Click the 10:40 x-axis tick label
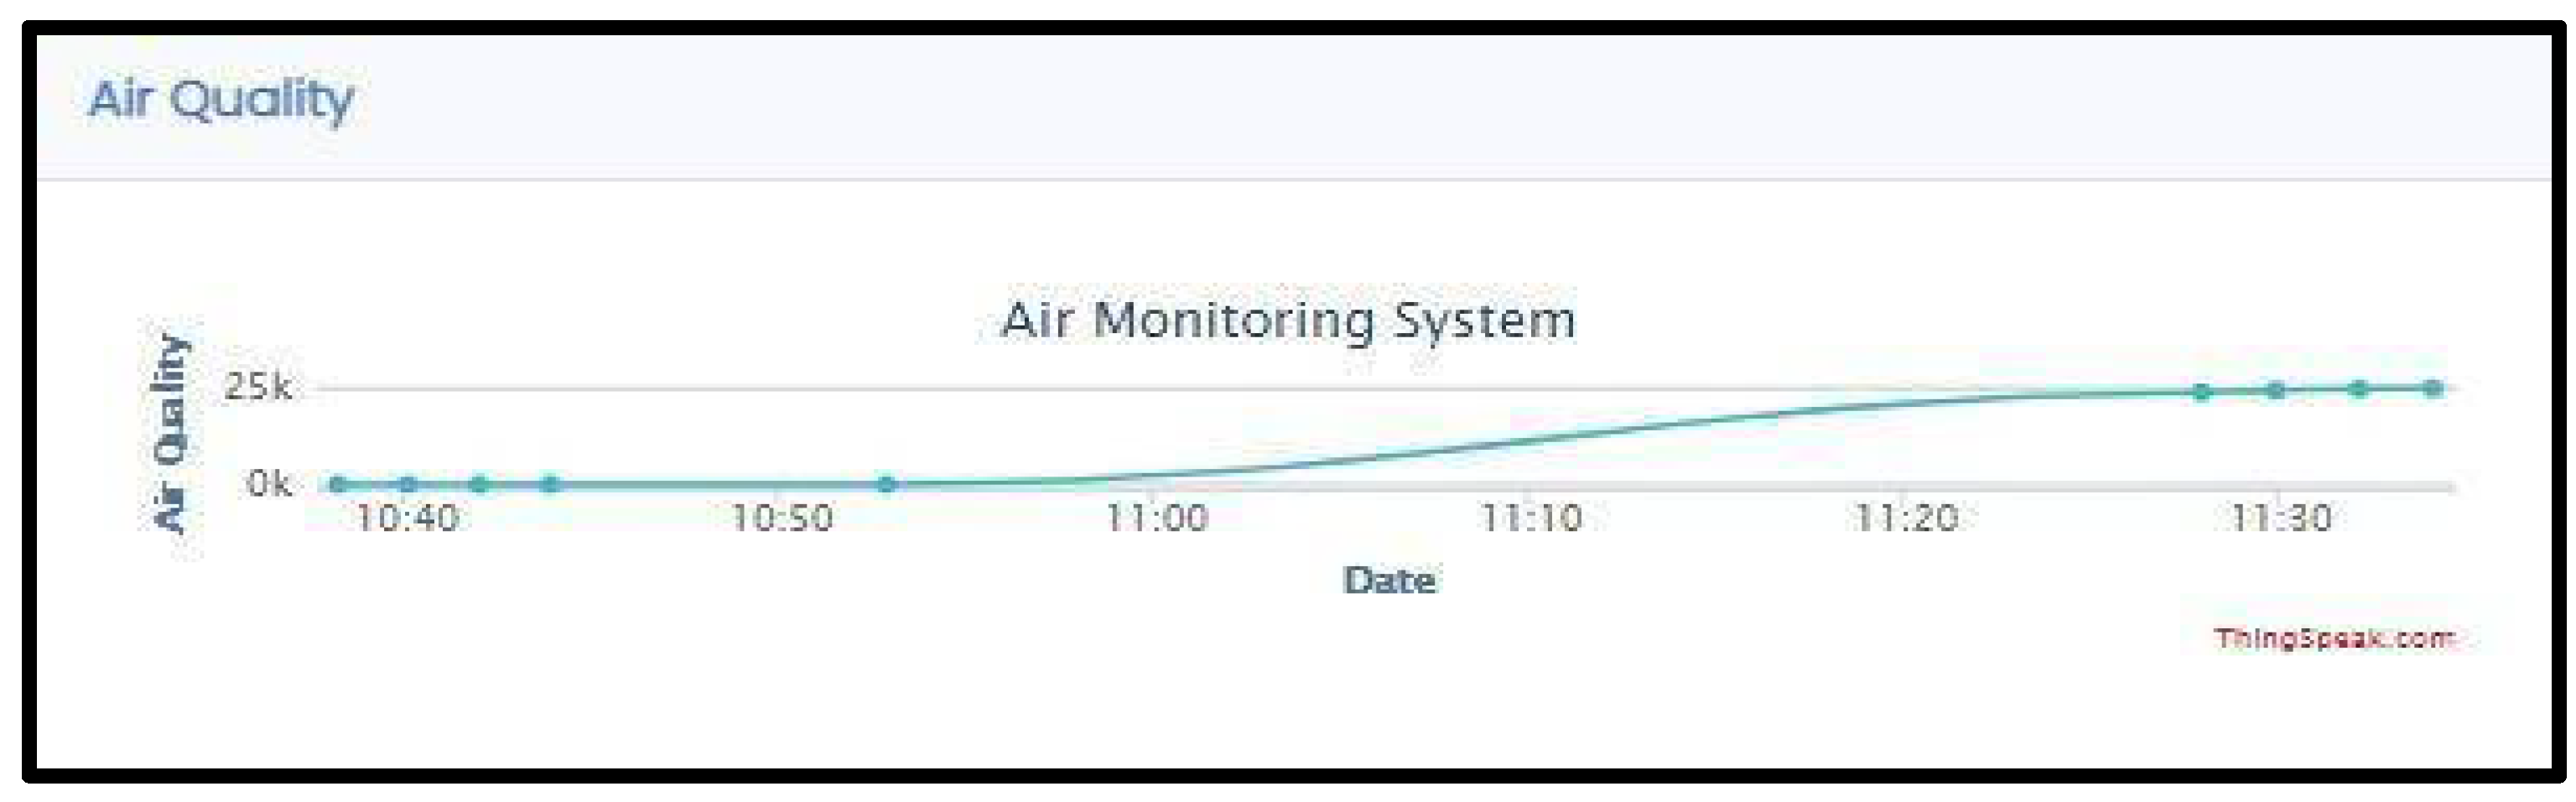Viewport: 2576px width, 802px height. tap(407, 518)
